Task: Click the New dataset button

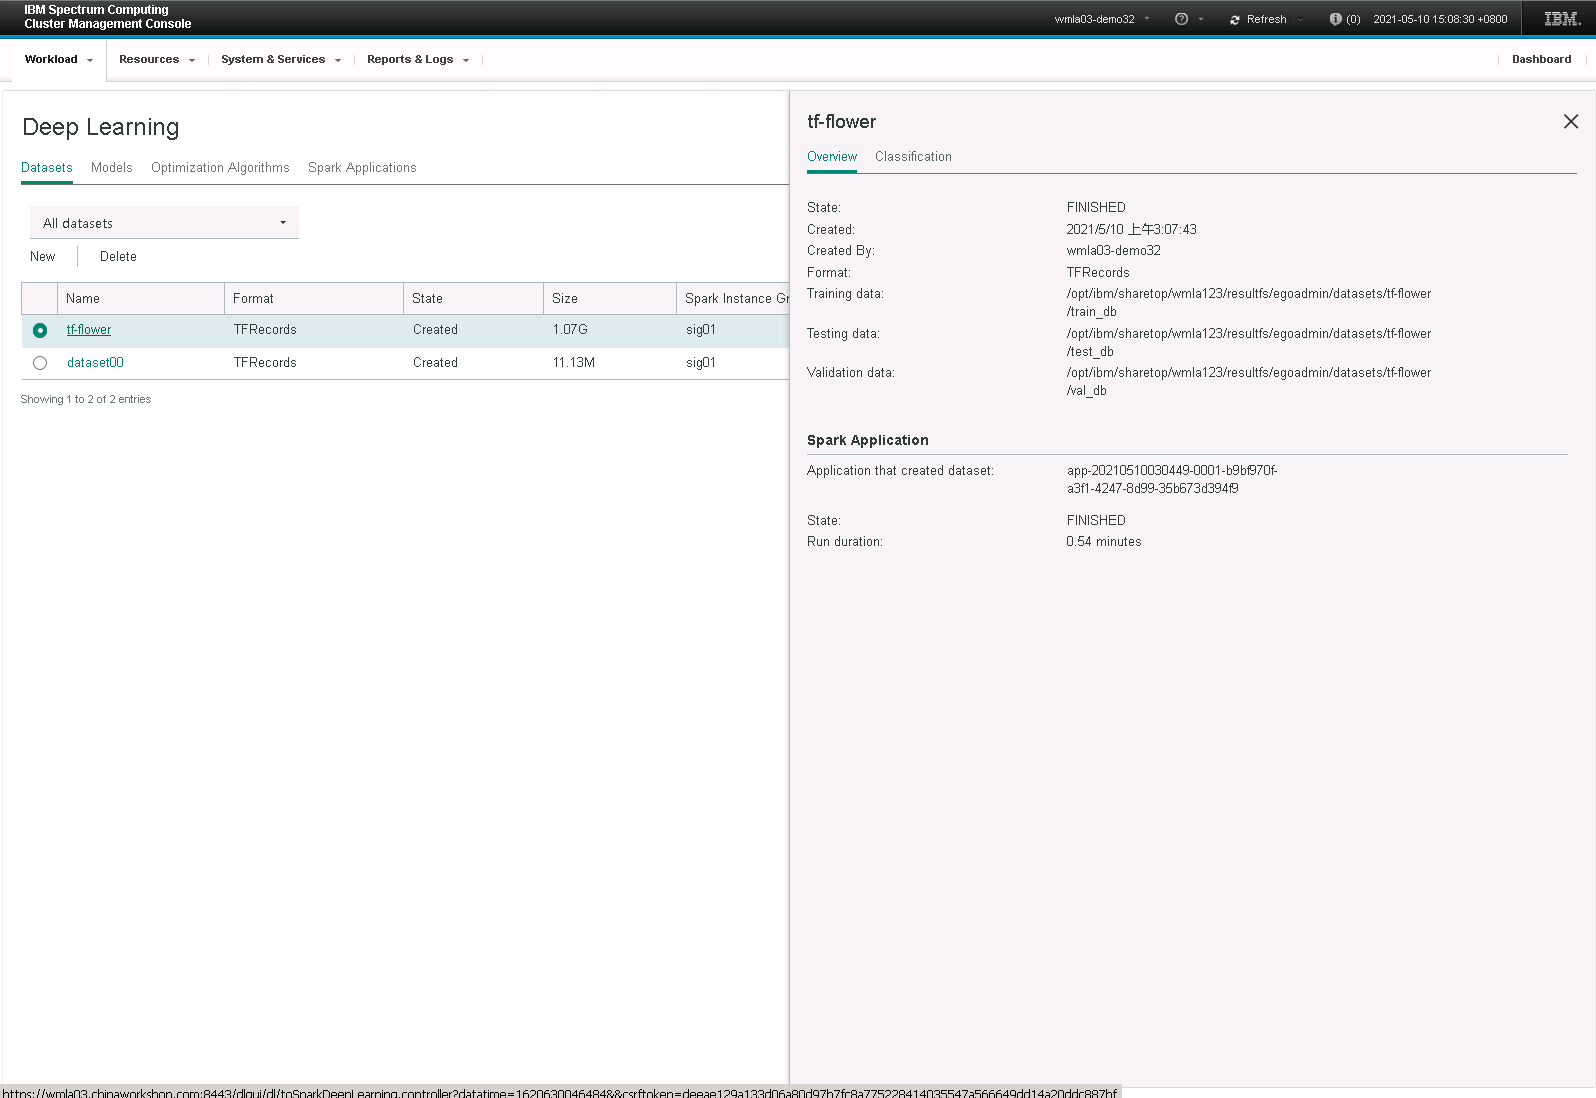Action: 43,257
